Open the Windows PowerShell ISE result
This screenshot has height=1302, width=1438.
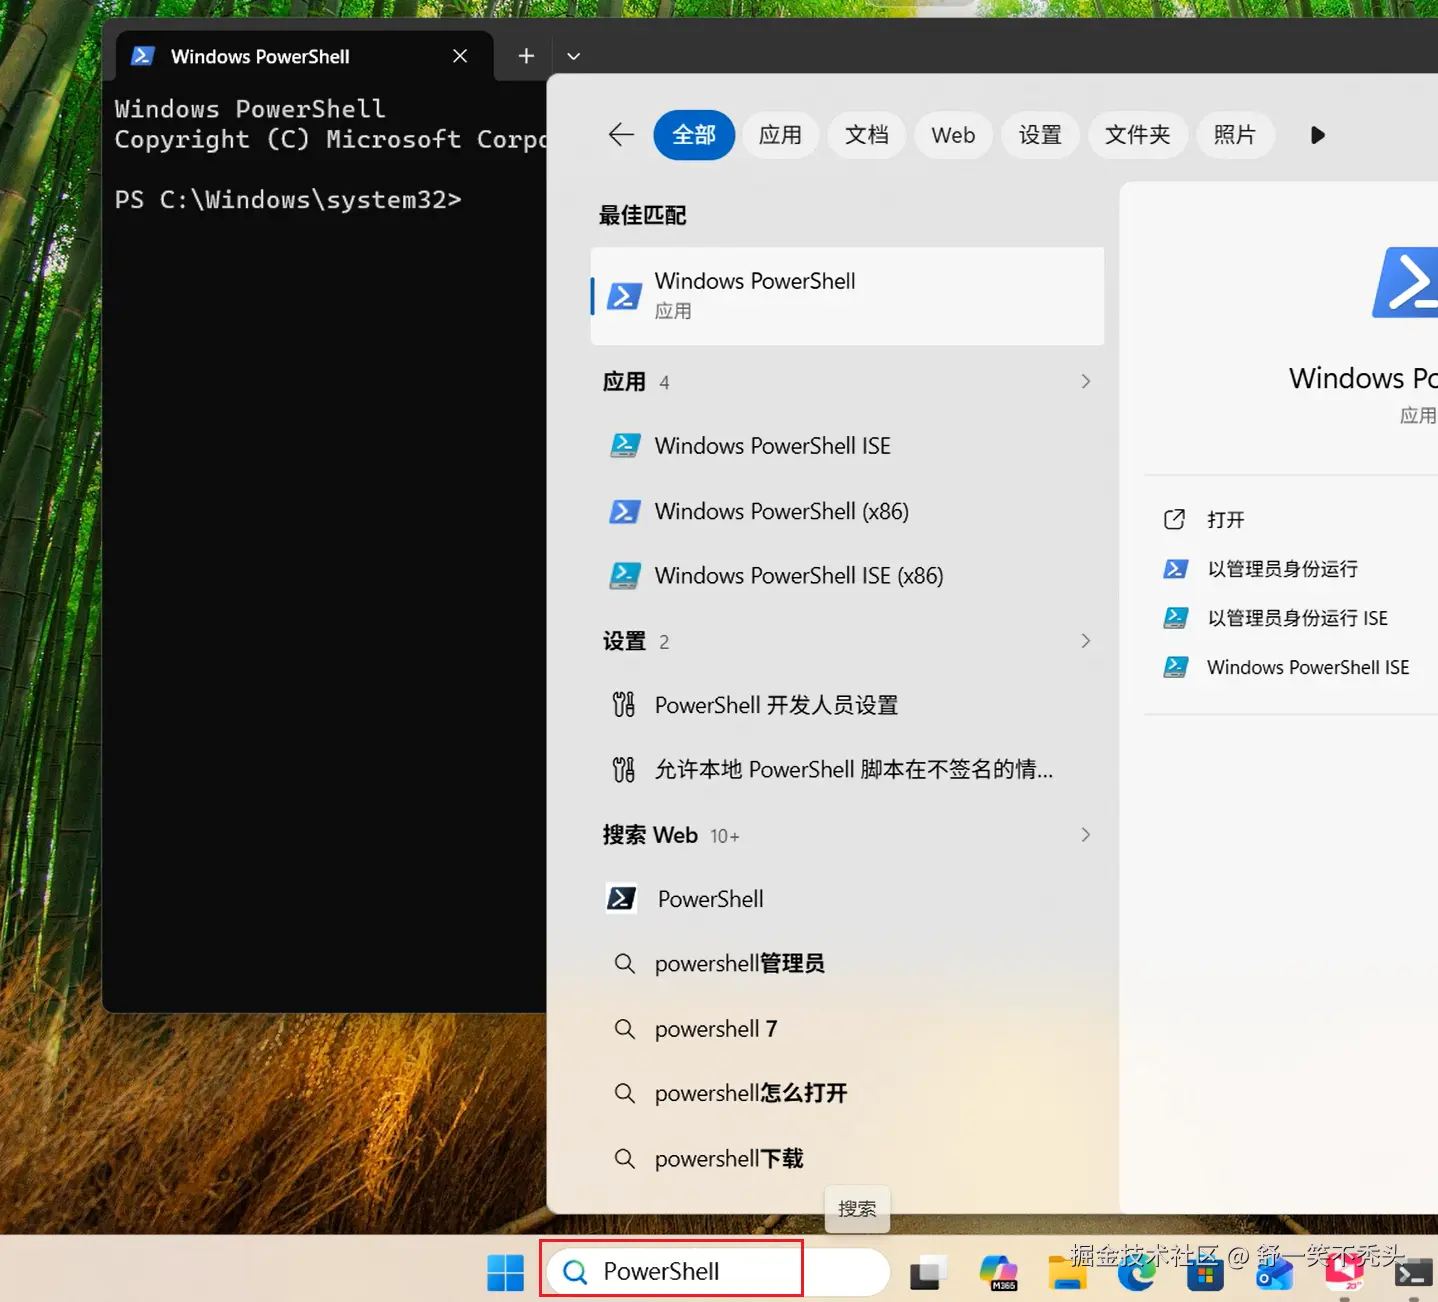coord(847,446)
